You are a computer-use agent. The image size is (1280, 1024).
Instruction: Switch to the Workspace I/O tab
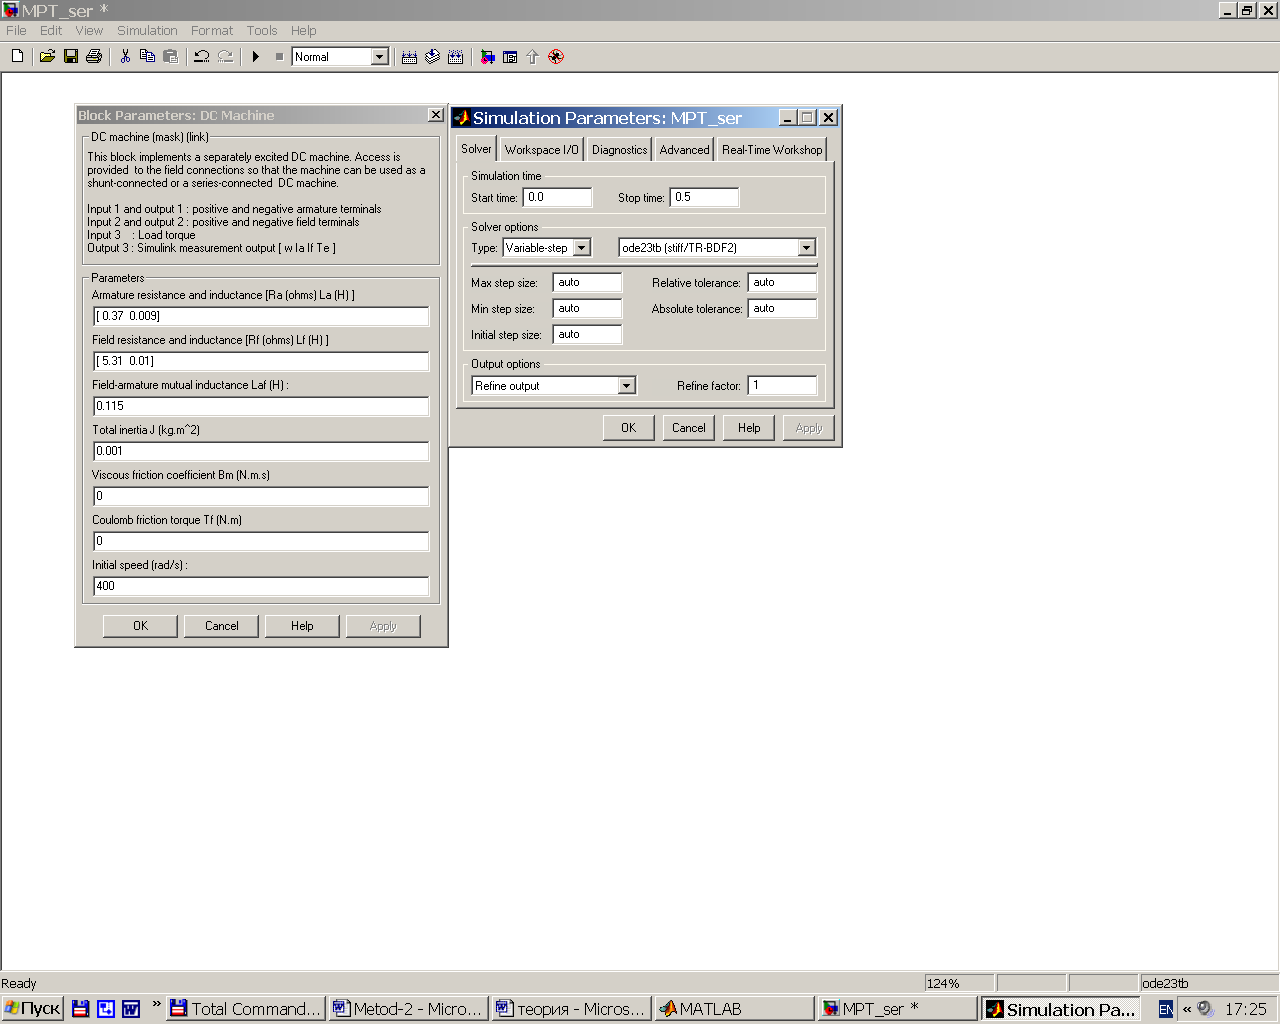point(541,150)
